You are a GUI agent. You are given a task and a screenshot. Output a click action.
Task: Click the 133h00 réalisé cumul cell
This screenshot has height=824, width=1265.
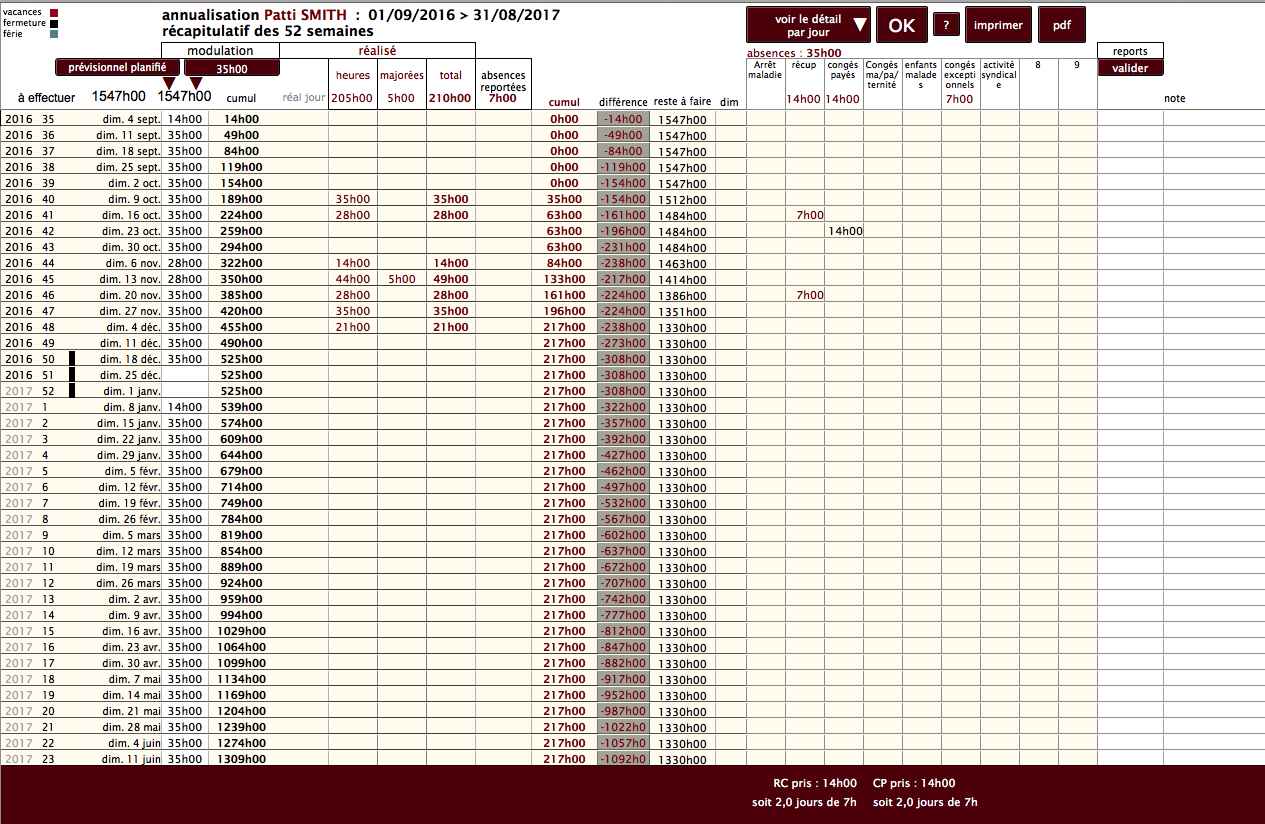[563, 279]
